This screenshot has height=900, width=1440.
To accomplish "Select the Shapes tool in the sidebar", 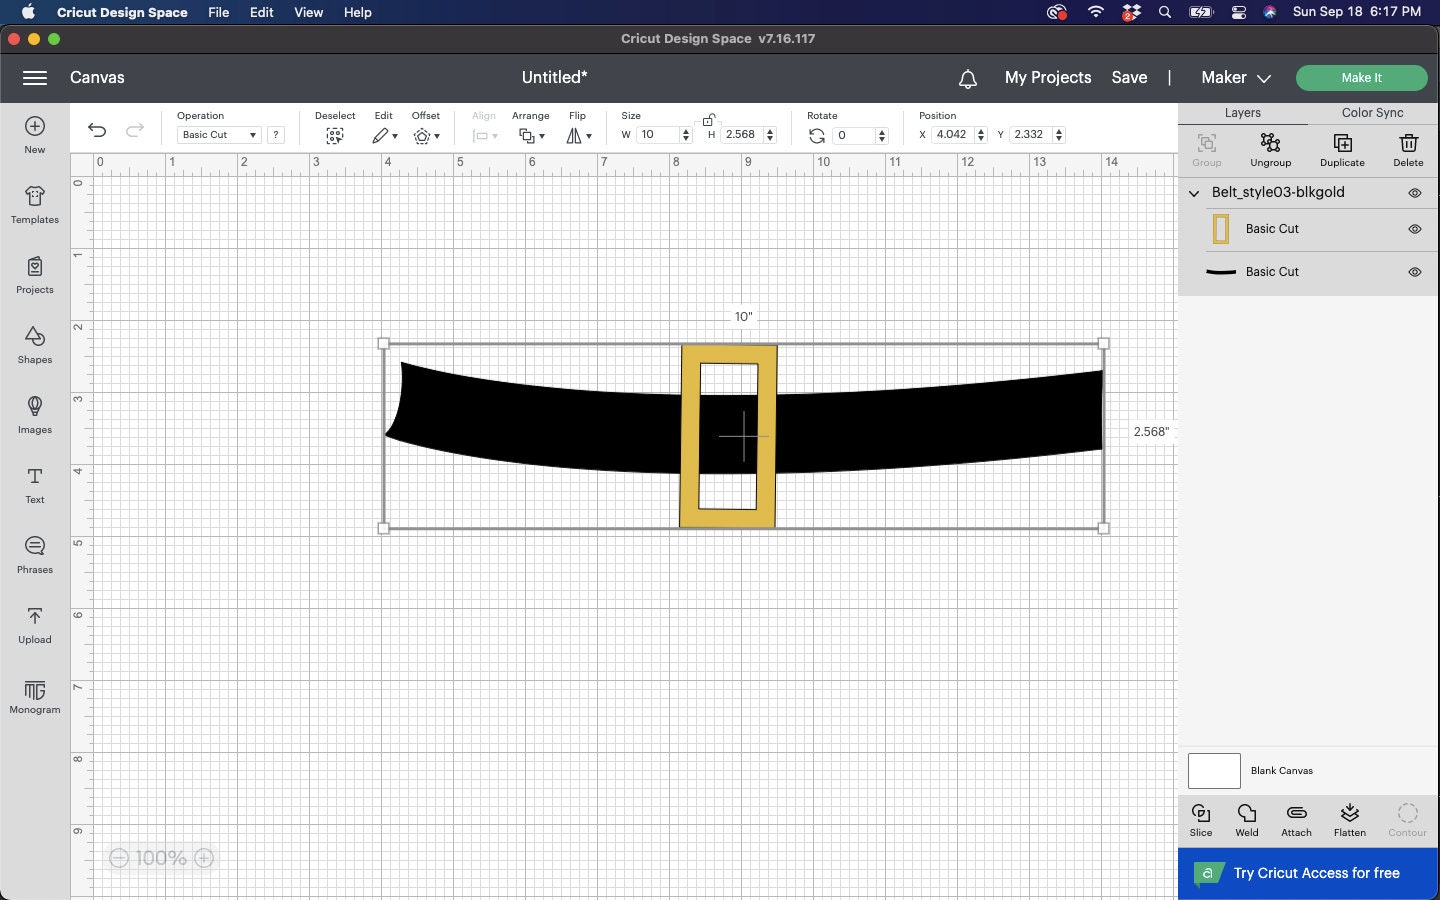I will pos(34,345).
